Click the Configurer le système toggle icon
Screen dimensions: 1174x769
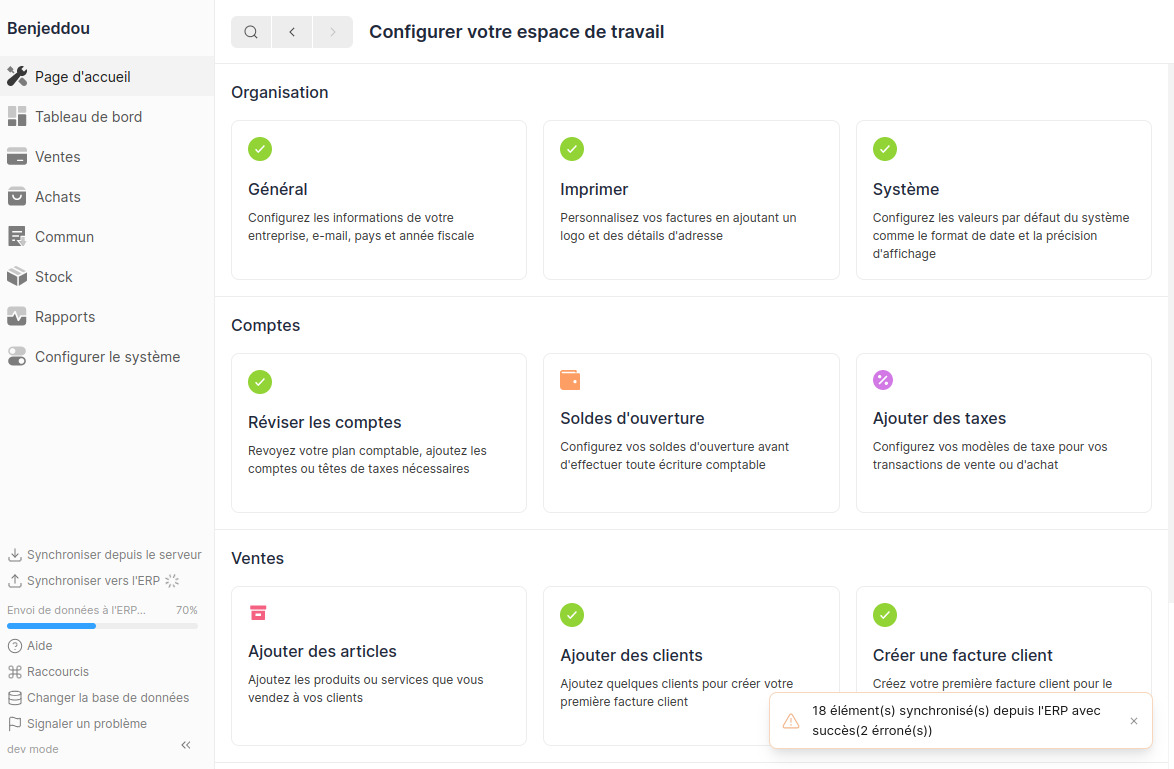[x=17, y=357]
